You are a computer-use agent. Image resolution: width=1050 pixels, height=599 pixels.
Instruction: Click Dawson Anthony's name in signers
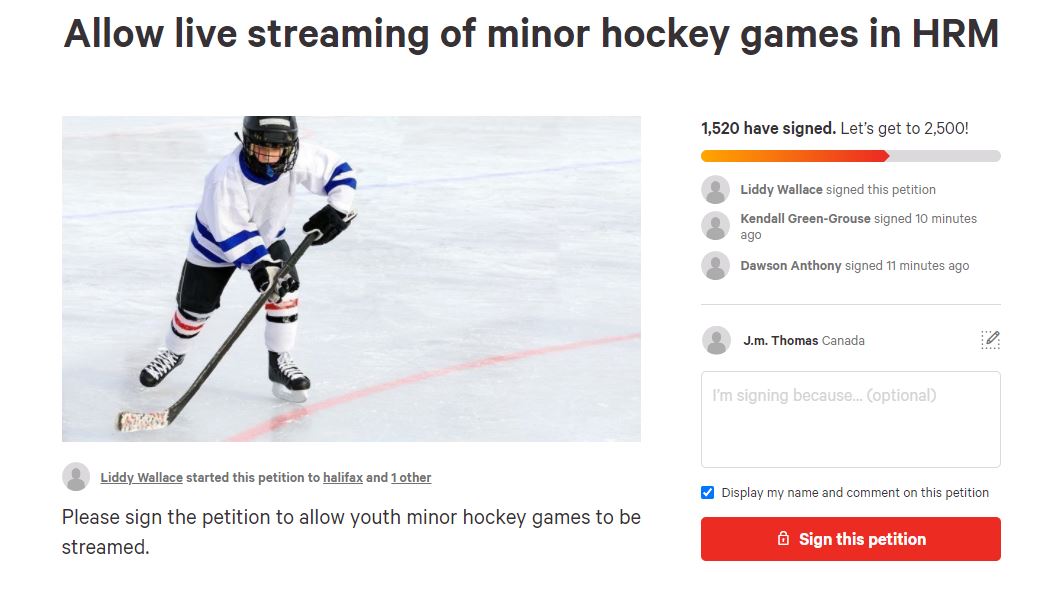pyautogui.click(x=790, y=266)
